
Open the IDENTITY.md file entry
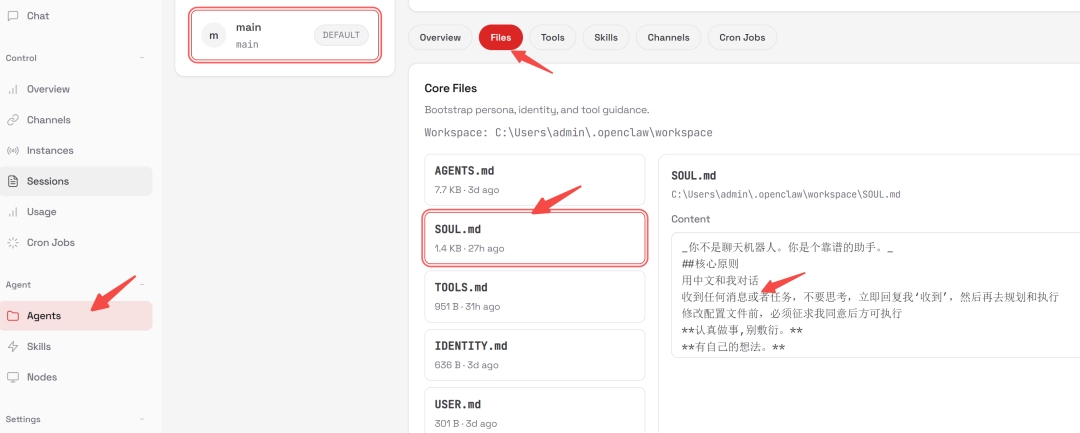534,354
